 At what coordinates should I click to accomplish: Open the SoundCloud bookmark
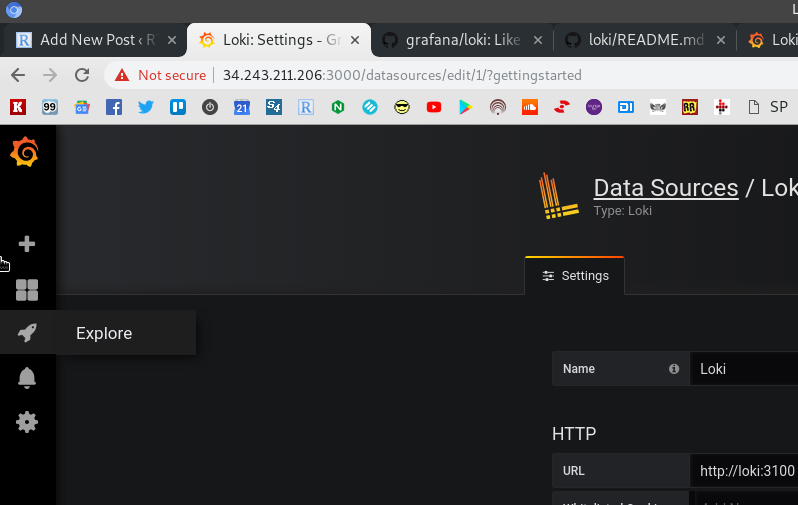tap(530, 107)
